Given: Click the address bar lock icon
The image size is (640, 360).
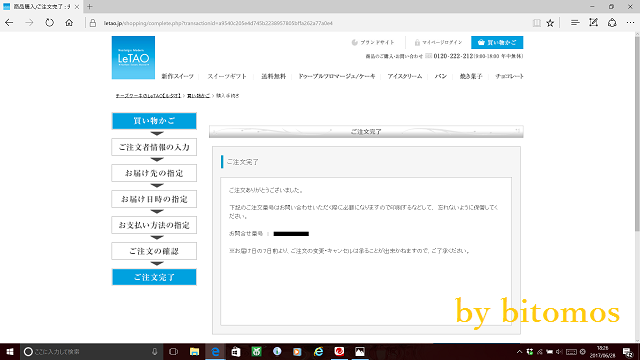Looking at the screenshot, I should point(93,23).
